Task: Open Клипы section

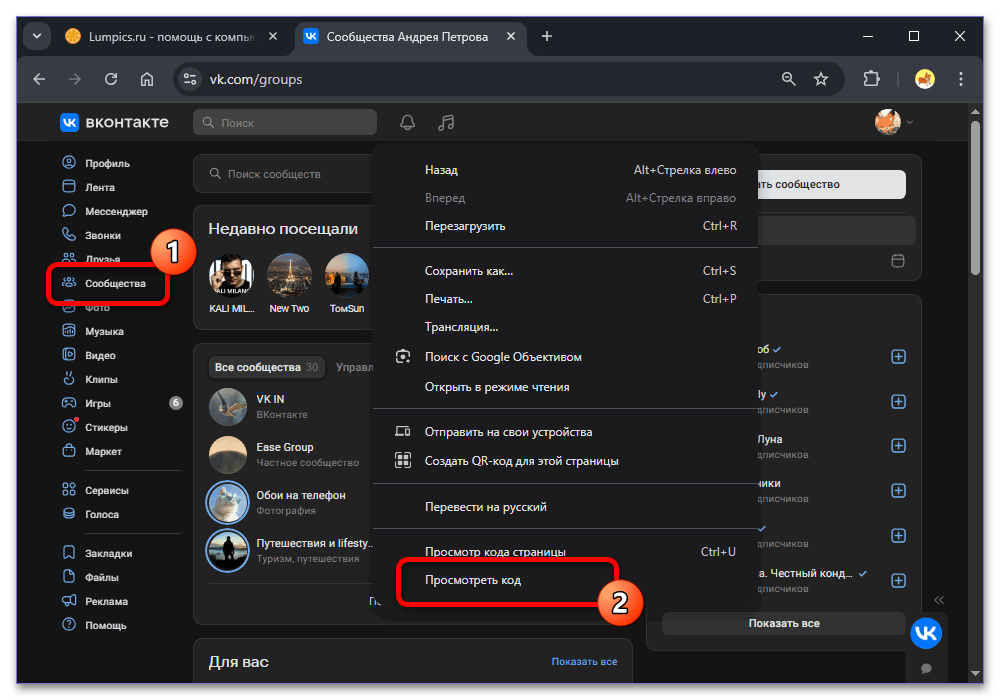Action: [x=89, y=379]
